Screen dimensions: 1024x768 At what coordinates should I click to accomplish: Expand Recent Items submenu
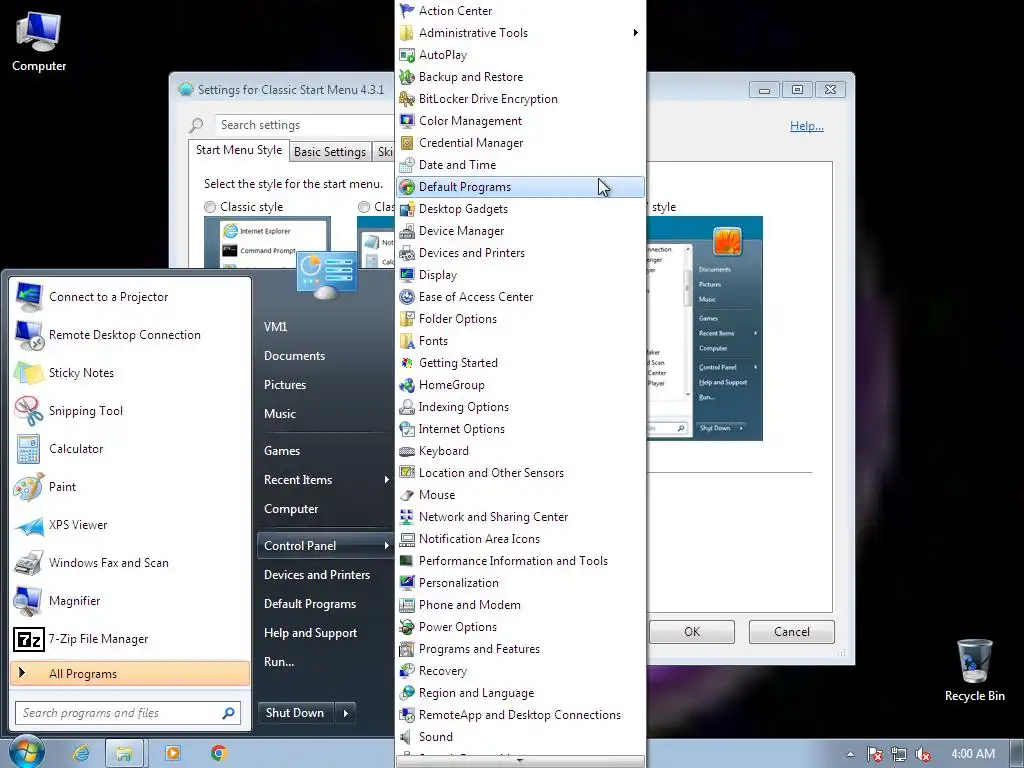click(326, 480)
